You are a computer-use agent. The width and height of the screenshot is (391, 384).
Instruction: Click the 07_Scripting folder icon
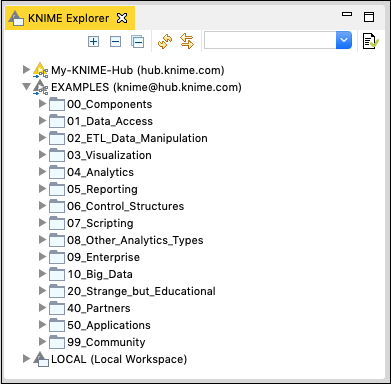pyautogui.click(x=57, y=223)
